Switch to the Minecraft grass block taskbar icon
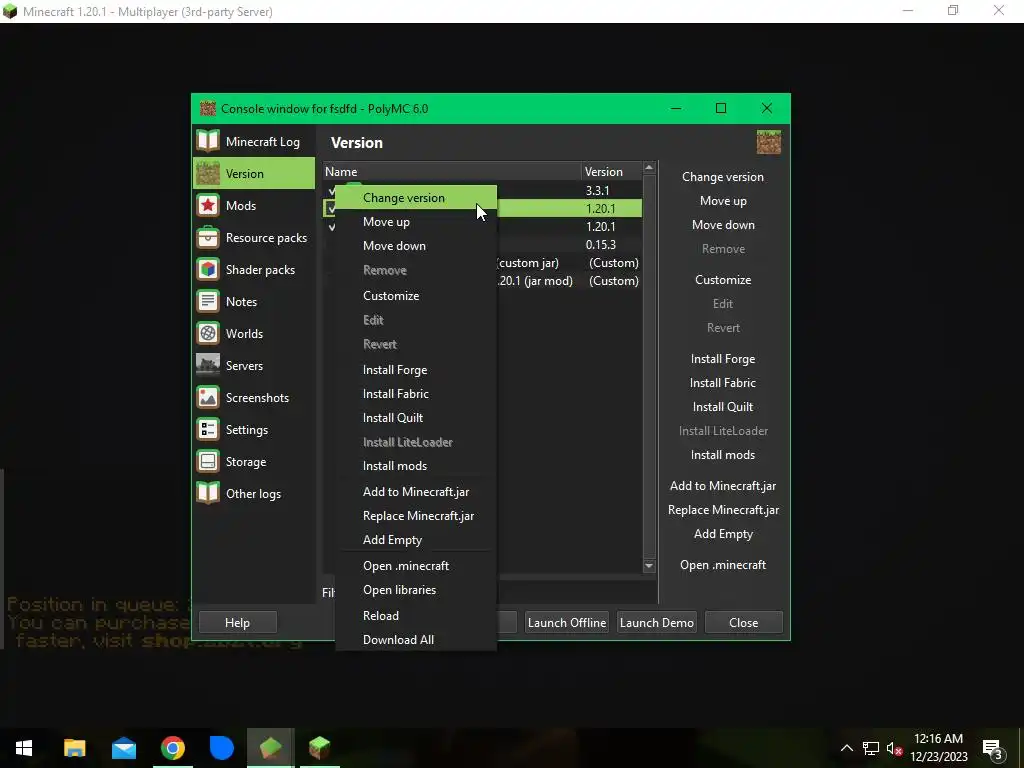The height and width of the screenshot is (768, 1024). [x=319, y=748]
